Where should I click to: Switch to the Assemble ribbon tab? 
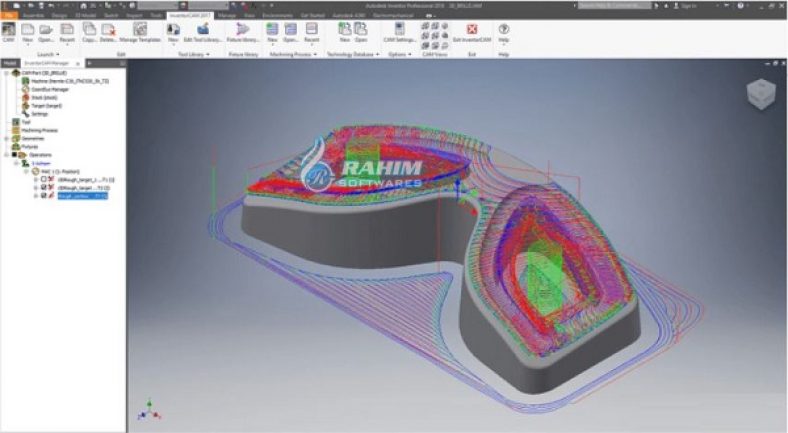tap(33, 16)
